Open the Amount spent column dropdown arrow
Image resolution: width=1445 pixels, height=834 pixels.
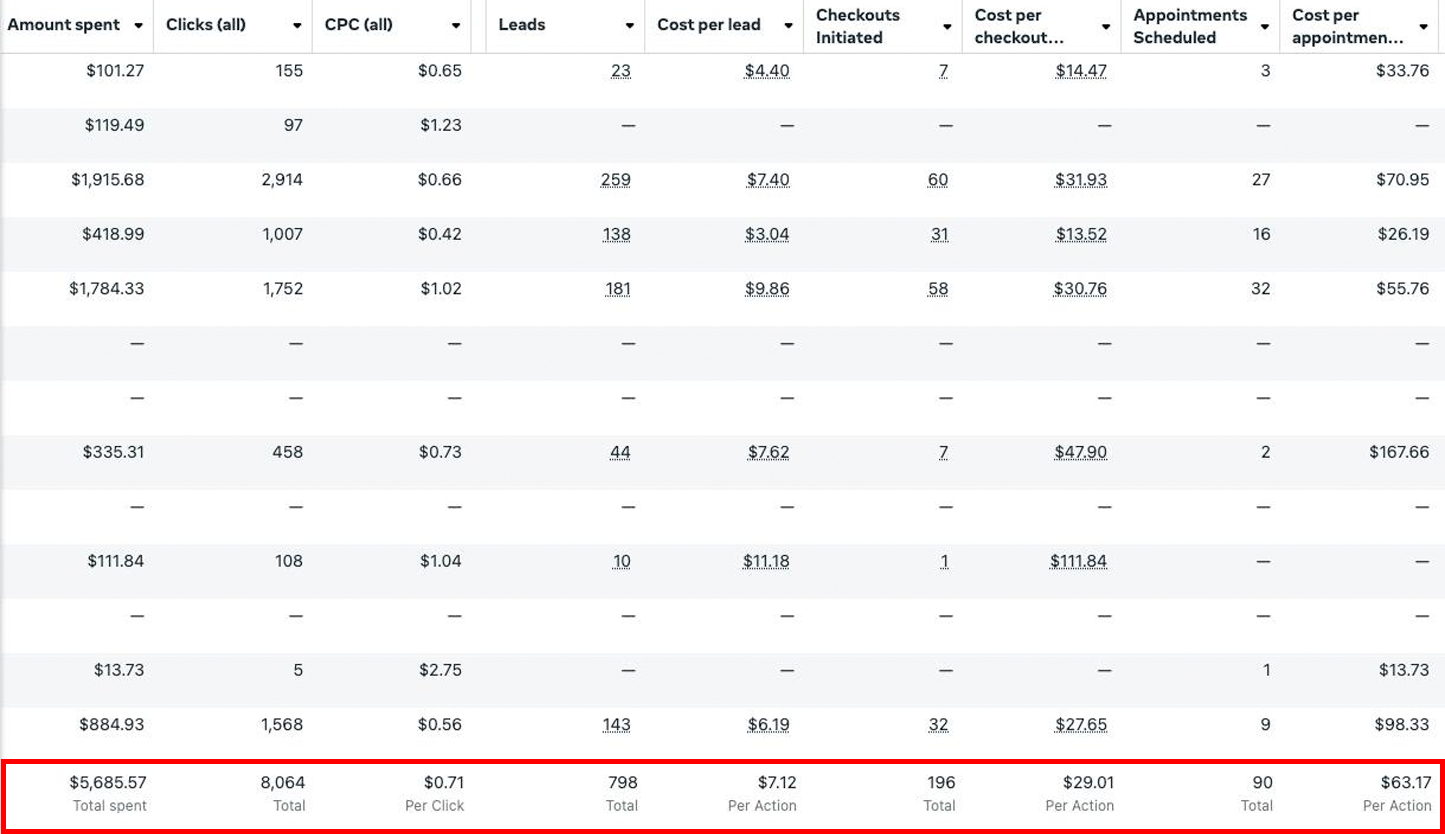coord(138,26)
